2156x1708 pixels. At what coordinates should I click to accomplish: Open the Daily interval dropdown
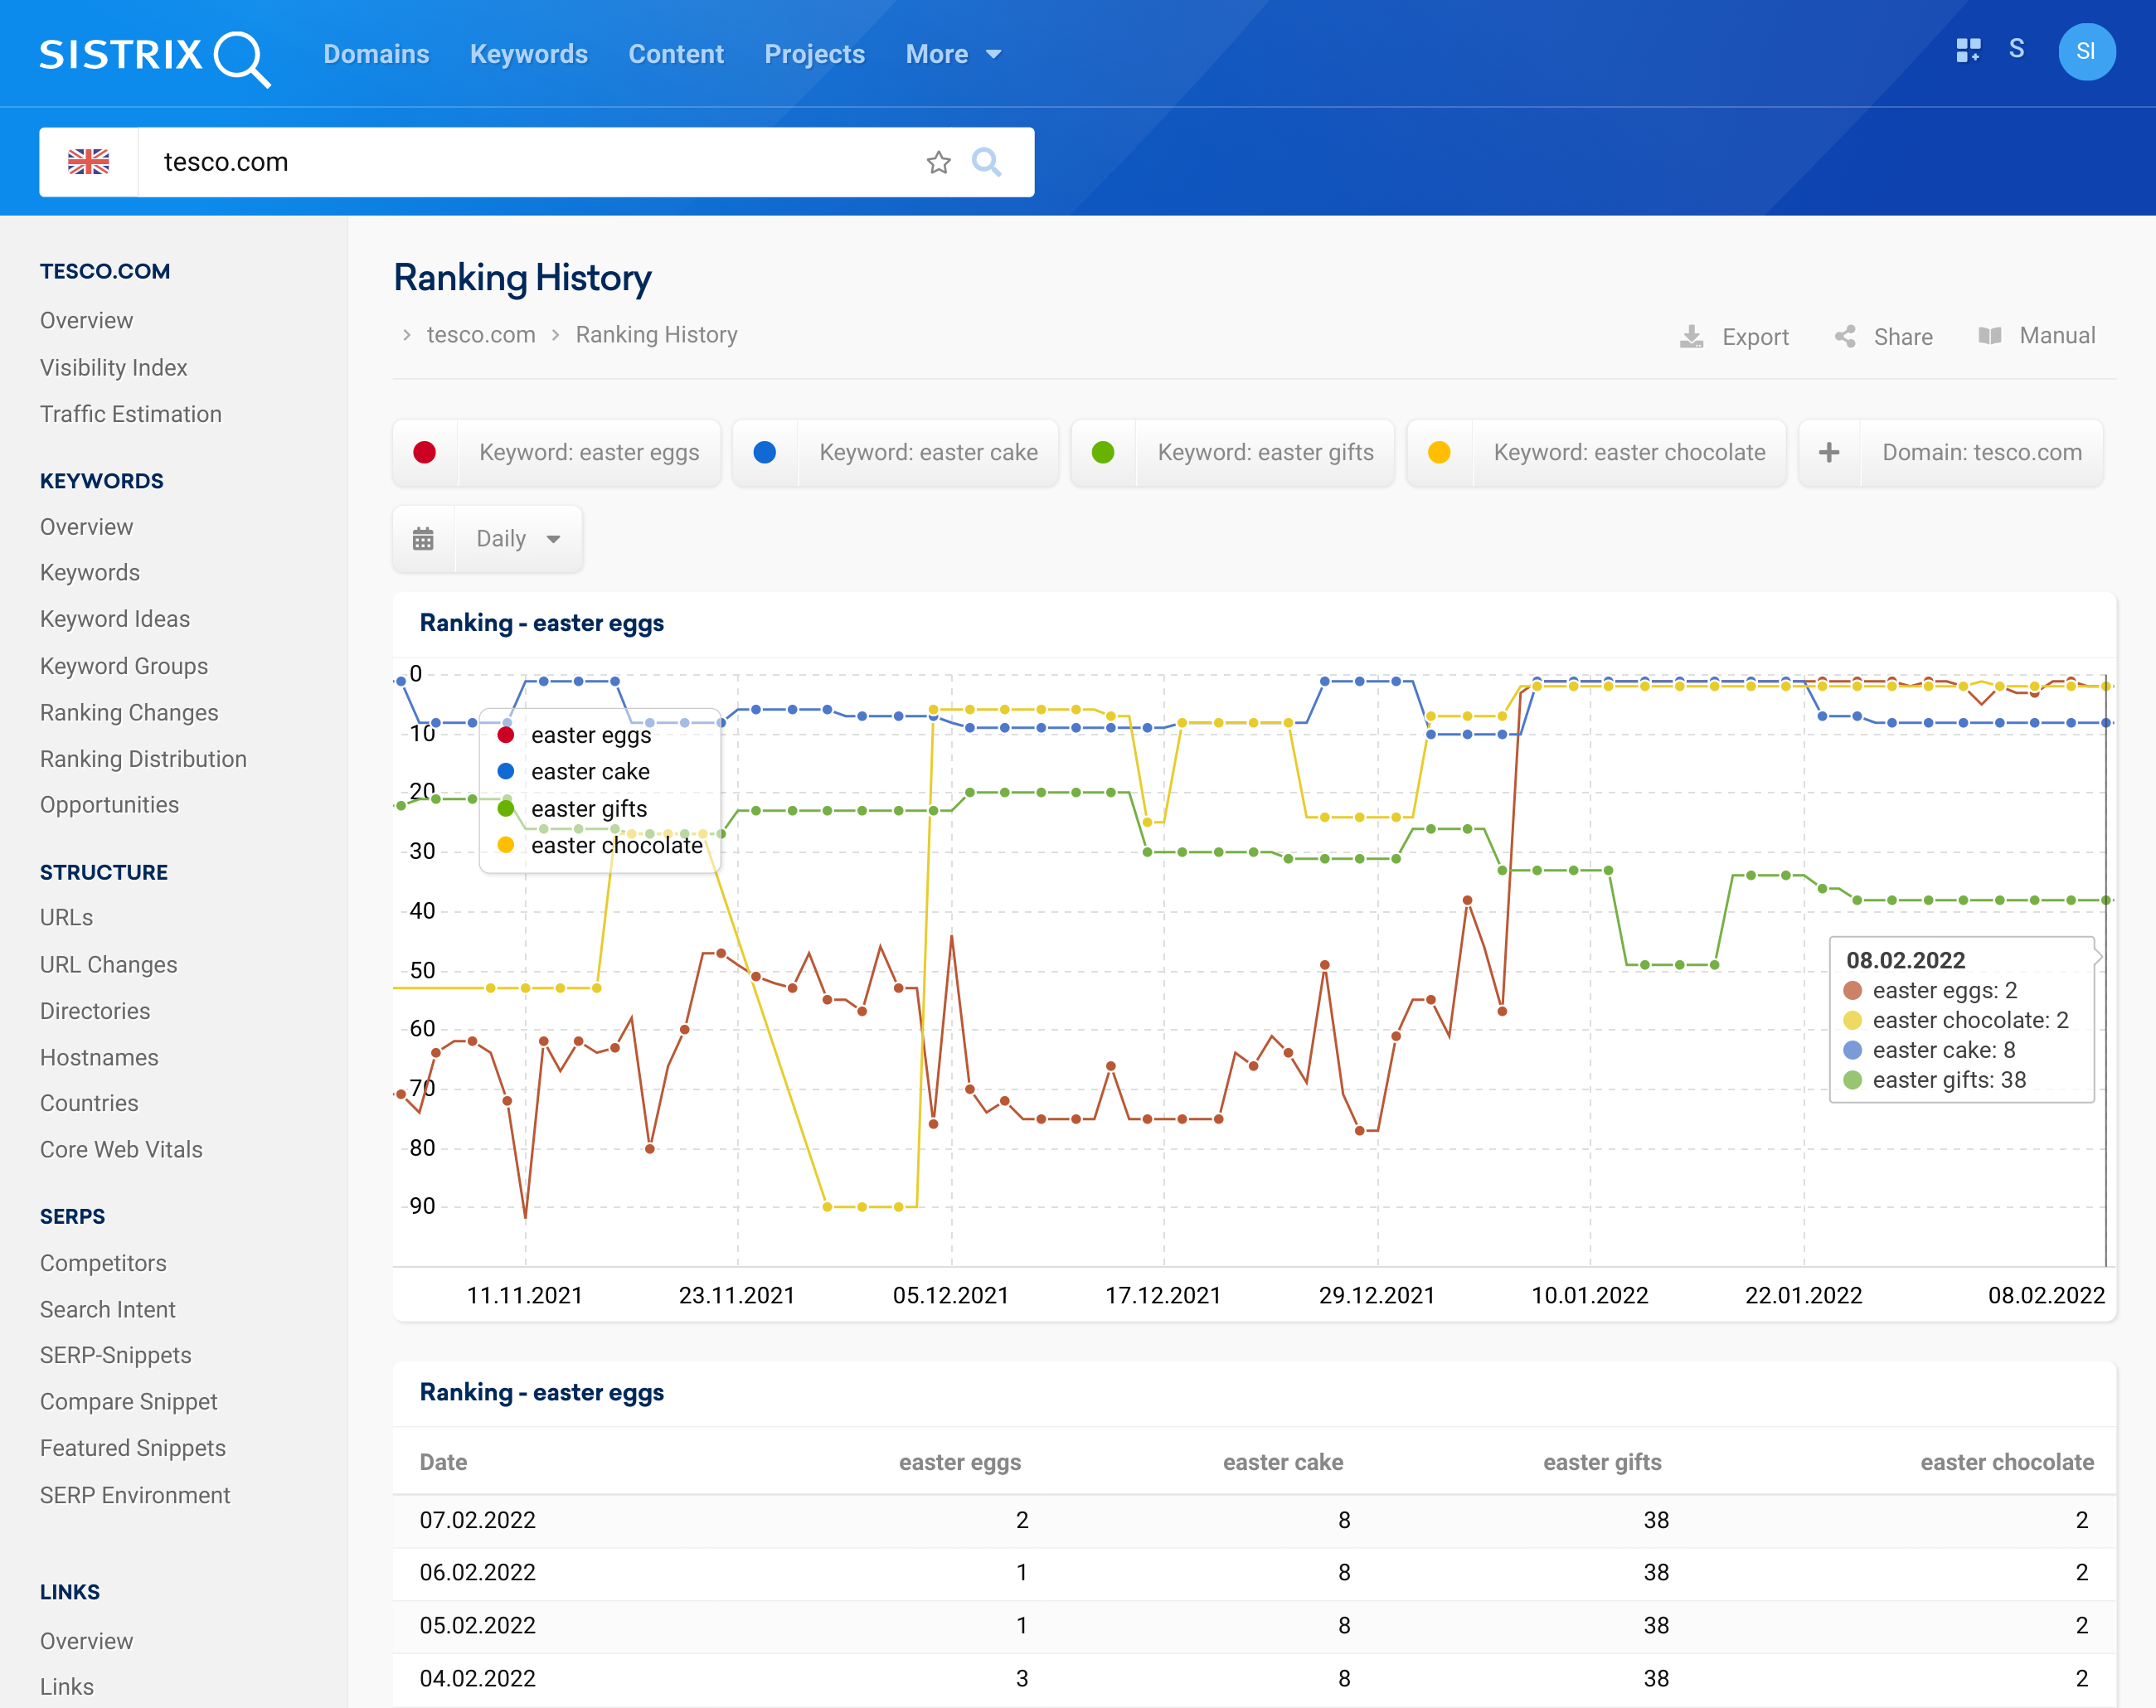(518, 539)
